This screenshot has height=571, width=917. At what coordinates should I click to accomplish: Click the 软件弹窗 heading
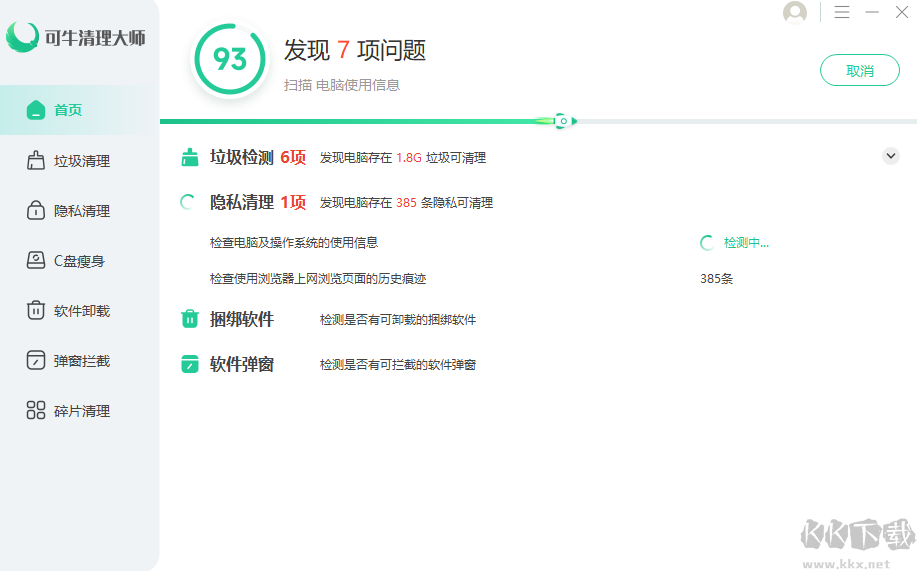242,364
